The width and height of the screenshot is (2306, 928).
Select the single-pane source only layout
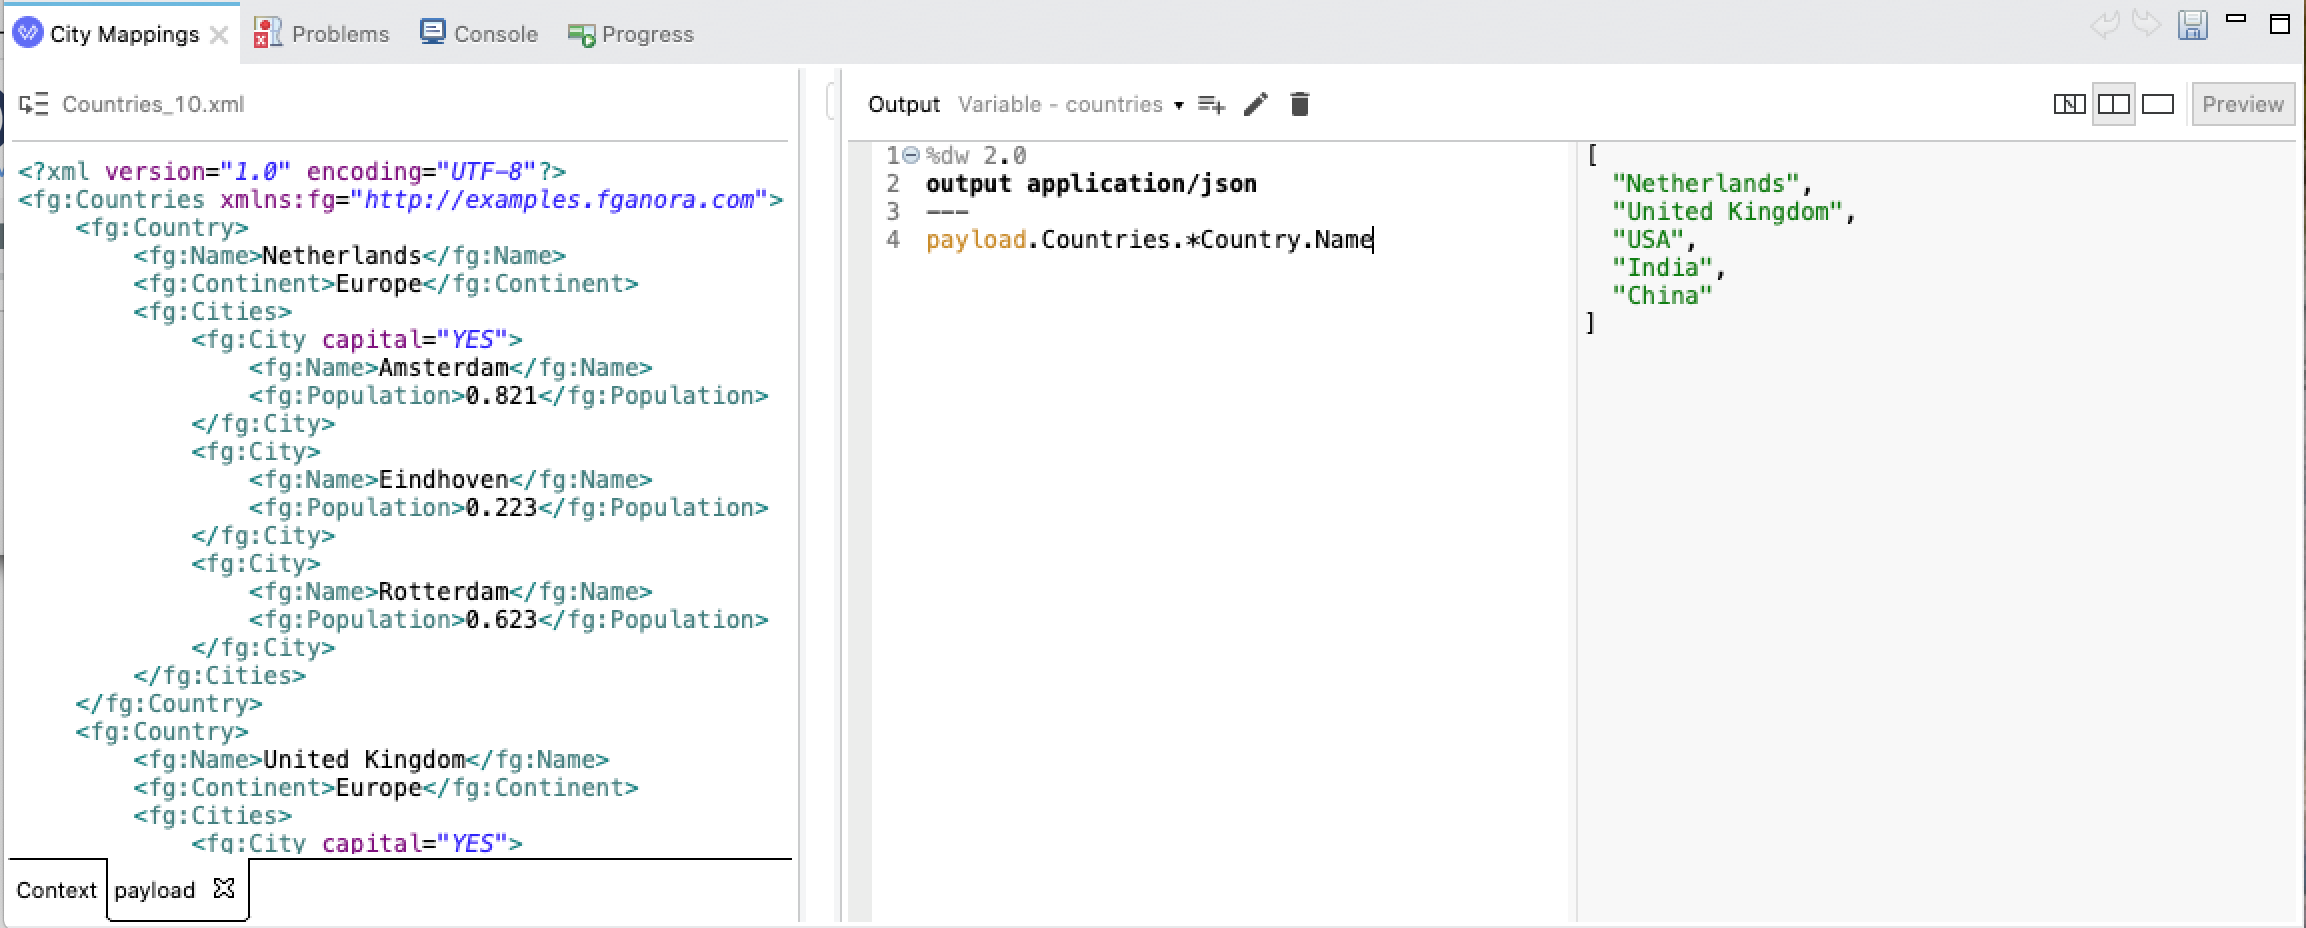point(2158,104)
